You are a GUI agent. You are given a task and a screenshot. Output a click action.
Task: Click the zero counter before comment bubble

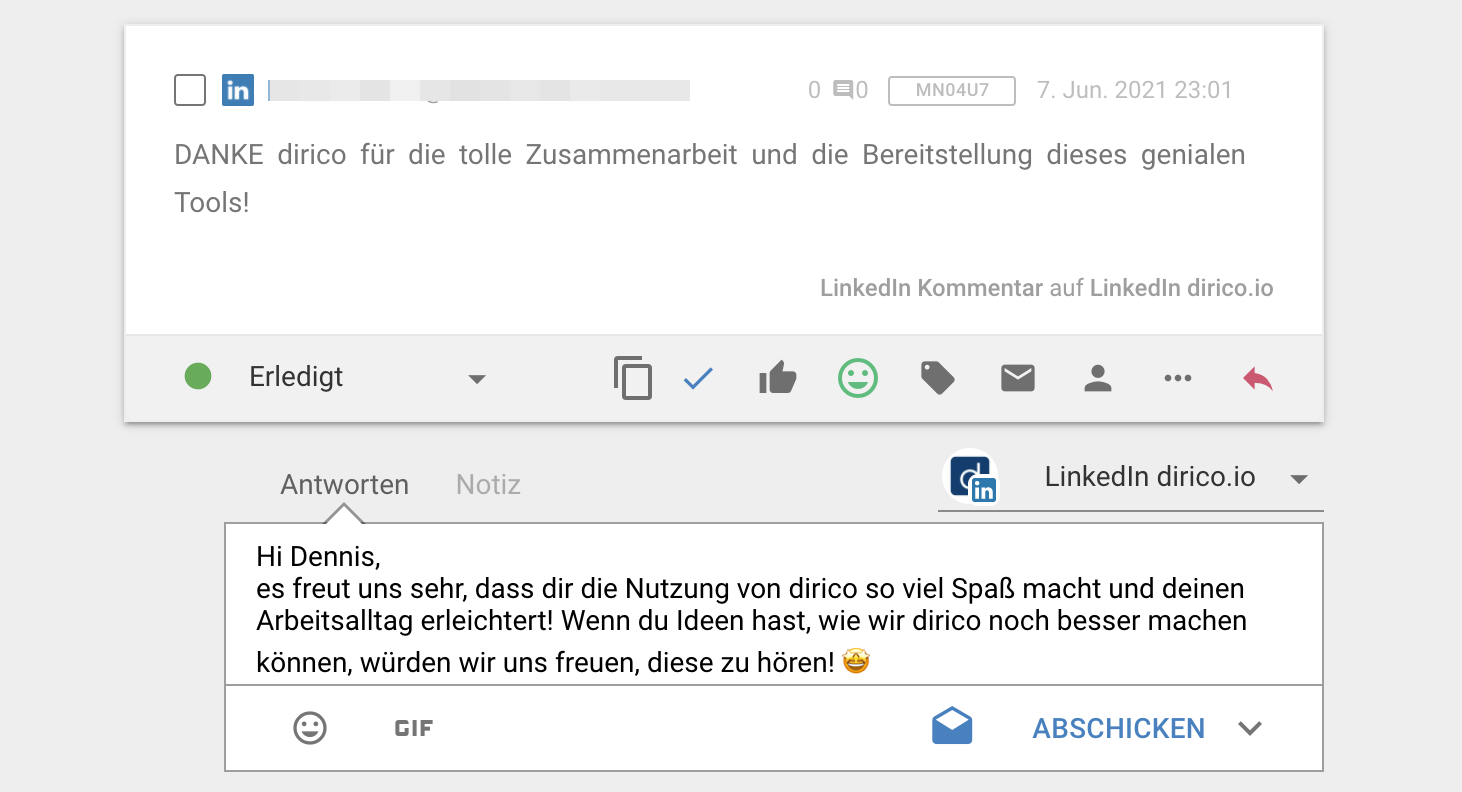(814, 91)
